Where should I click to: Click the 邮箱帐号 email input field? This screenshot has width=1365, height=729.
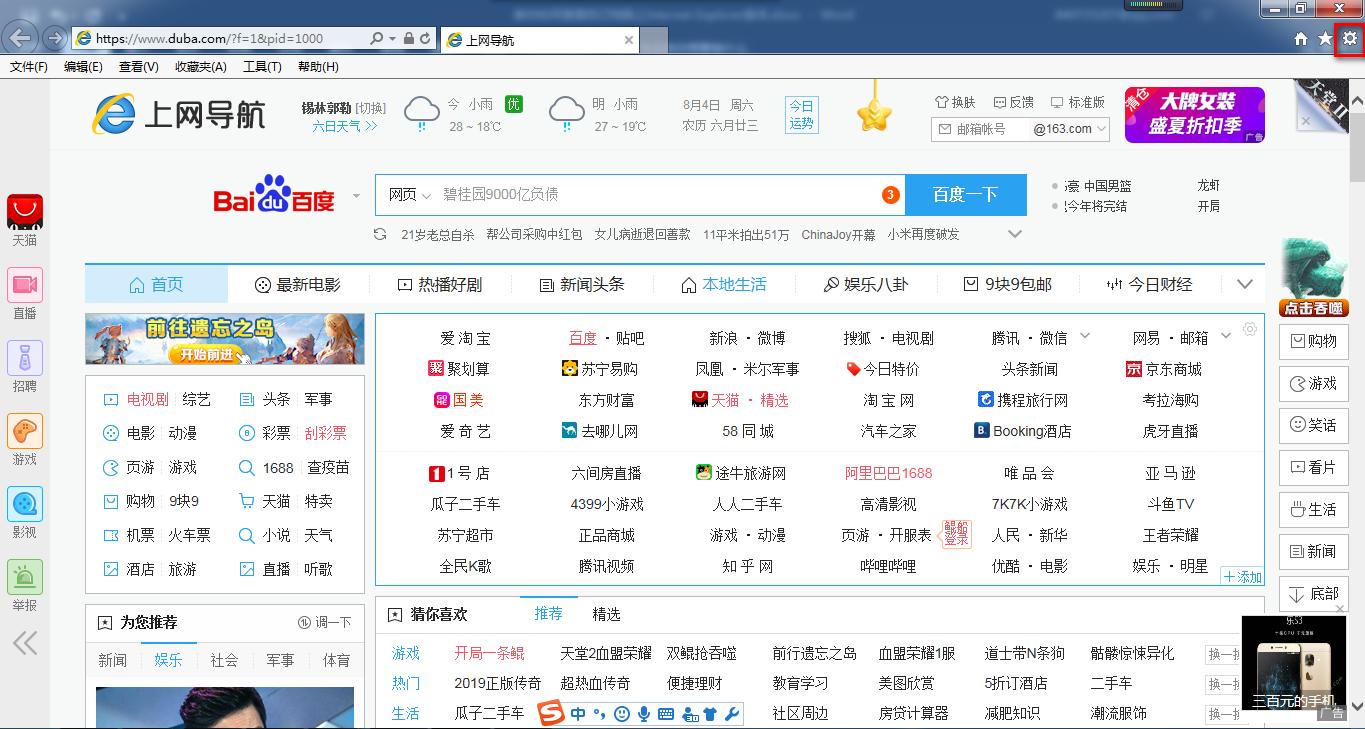[x=980, y=129]
